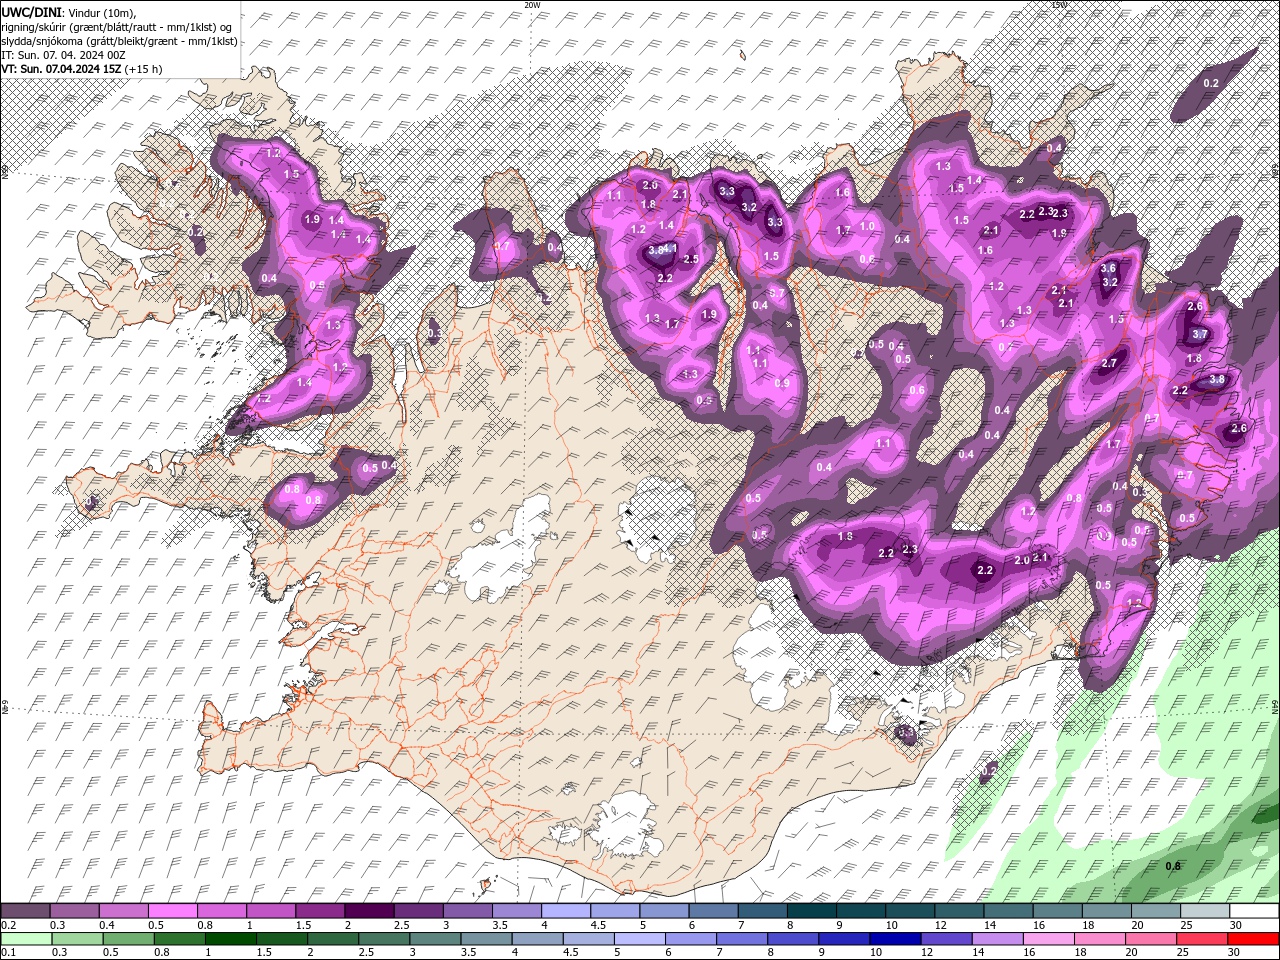The width and height of the screenshot is (1280, 960).
Task: Click the '30' label on upper scale
Action: (1236, 925)
